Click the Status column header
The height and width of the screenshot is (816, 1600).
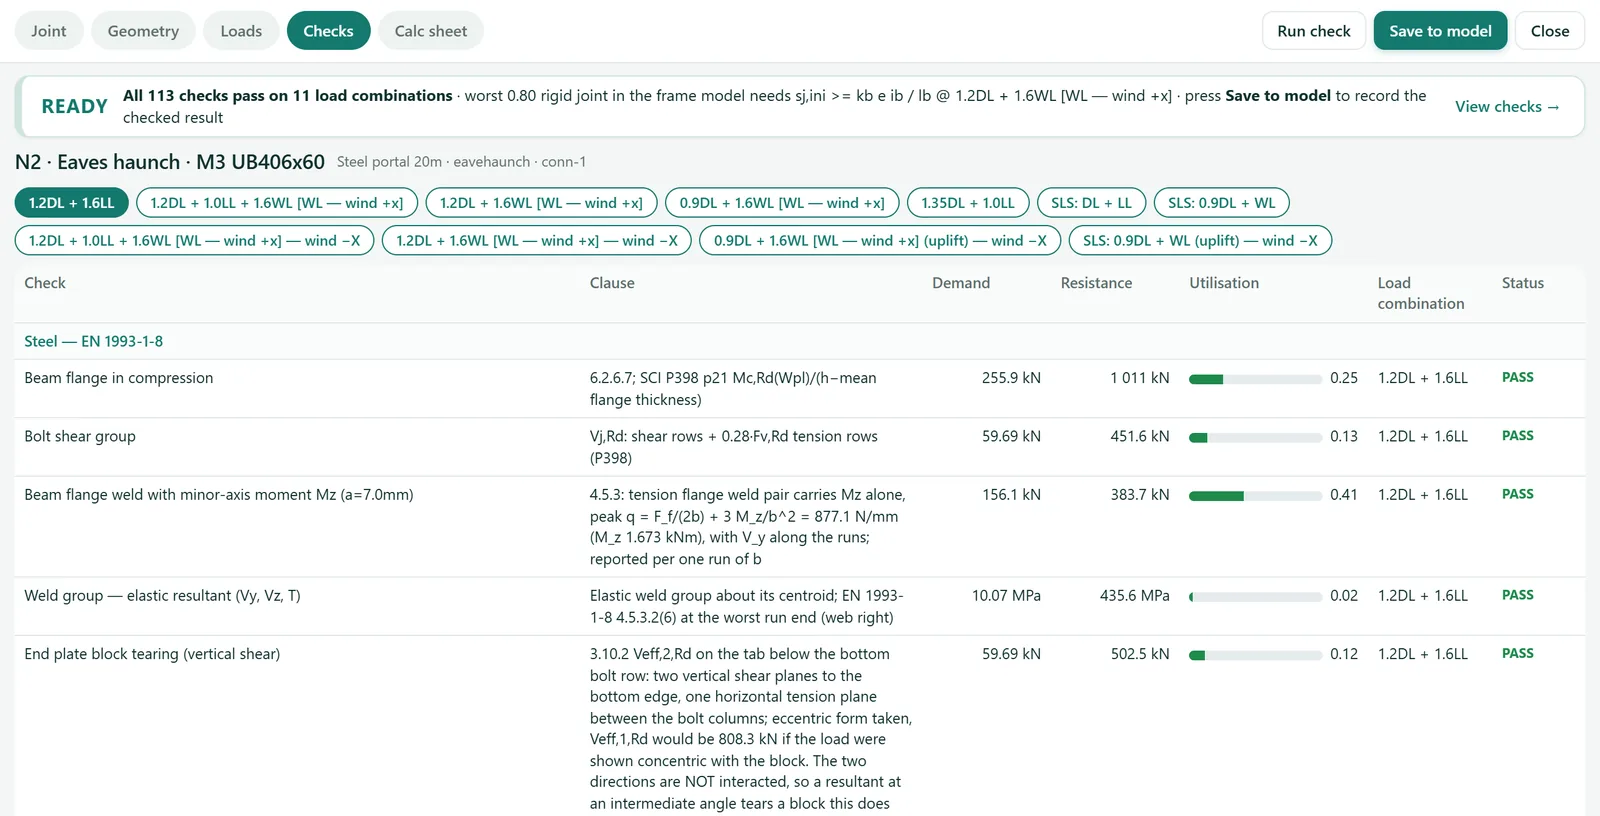(x=1523, y=283)
